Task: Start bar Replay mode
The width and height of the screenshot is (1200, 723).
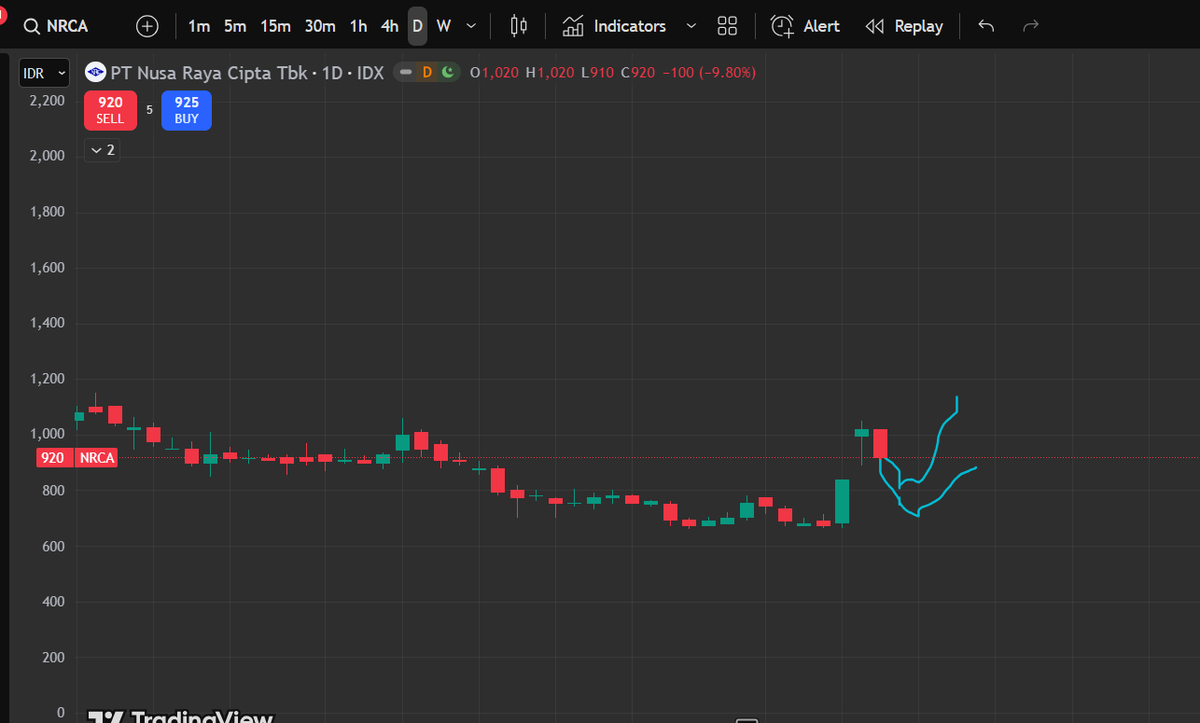Action: pos(904,26)
